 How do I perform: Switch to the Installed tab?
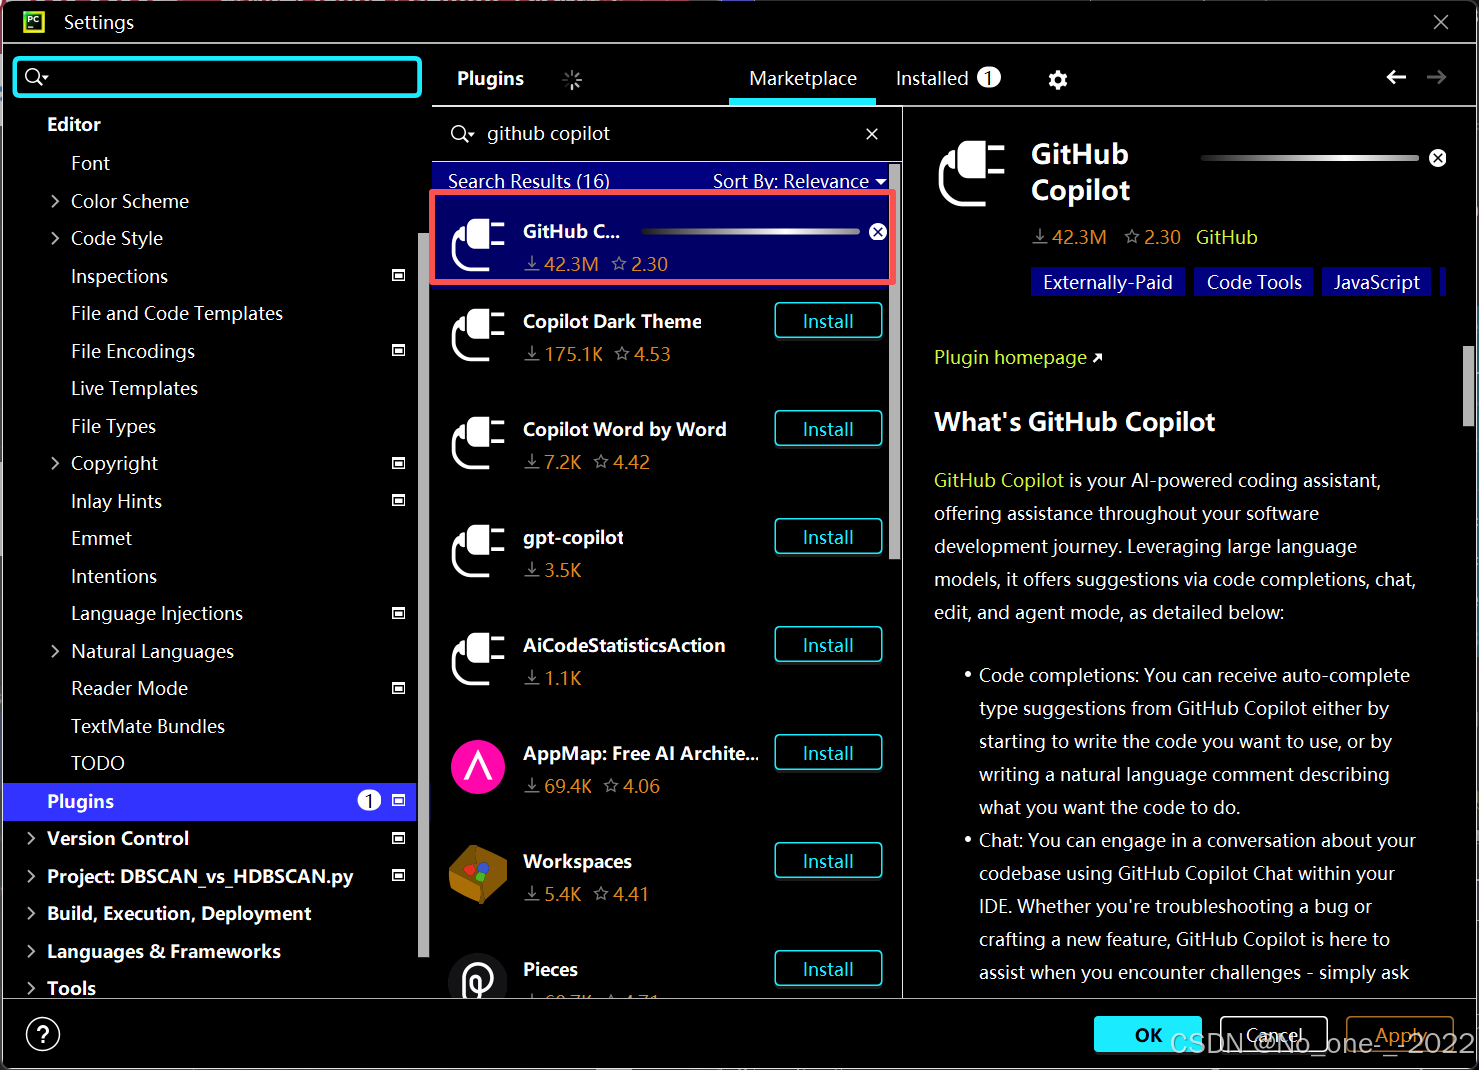(948, 78)
